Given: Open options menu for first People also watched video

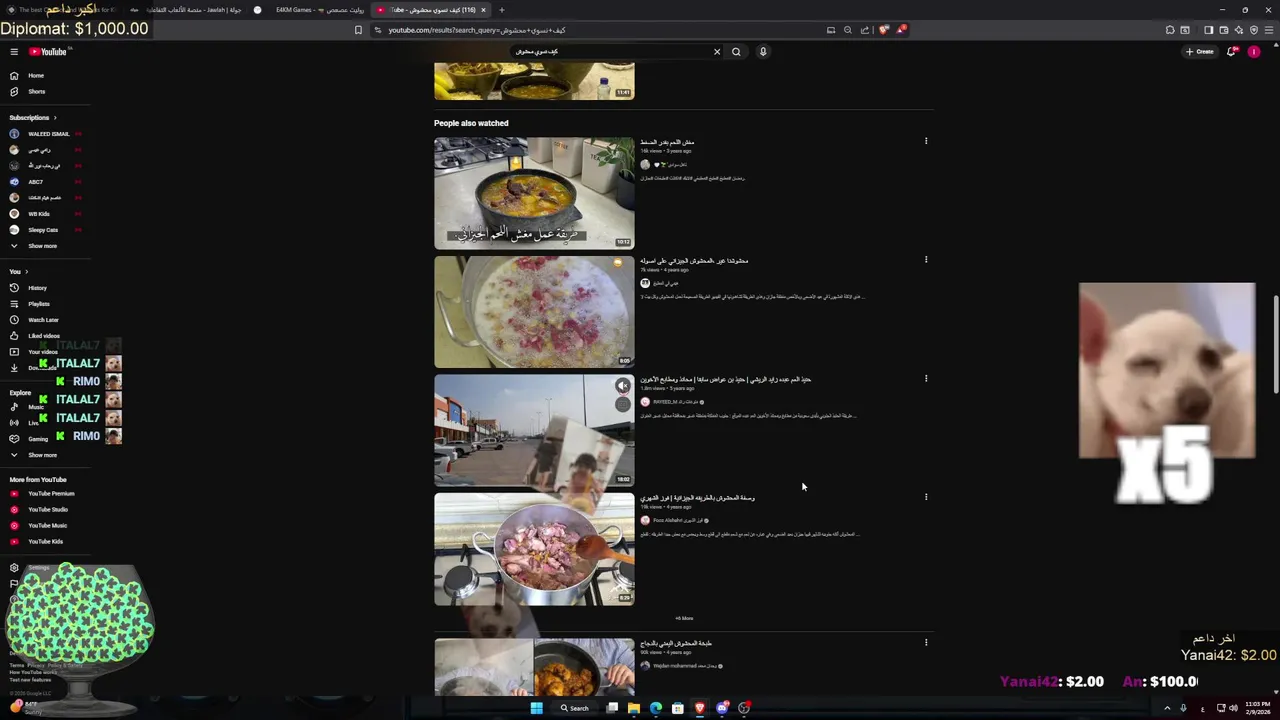Looking at the screenshot, I should (926, 141).
